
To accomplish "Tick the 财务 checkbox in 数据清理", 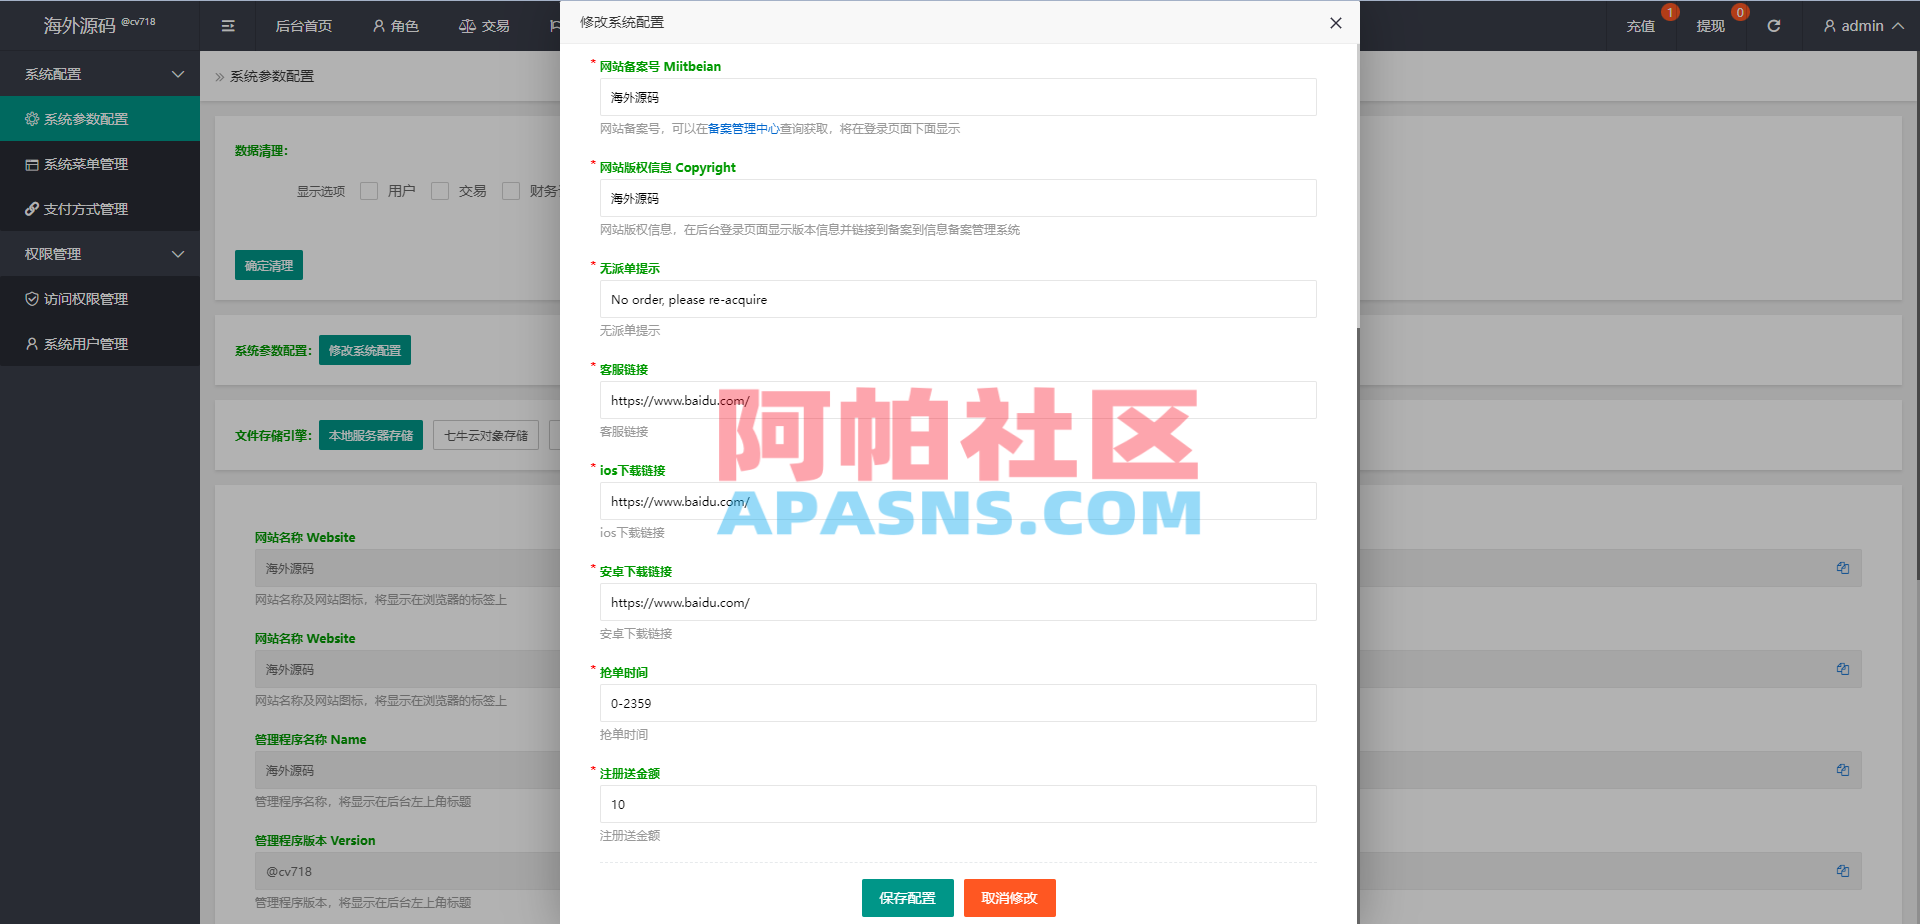I will click(x=511, y=190).
